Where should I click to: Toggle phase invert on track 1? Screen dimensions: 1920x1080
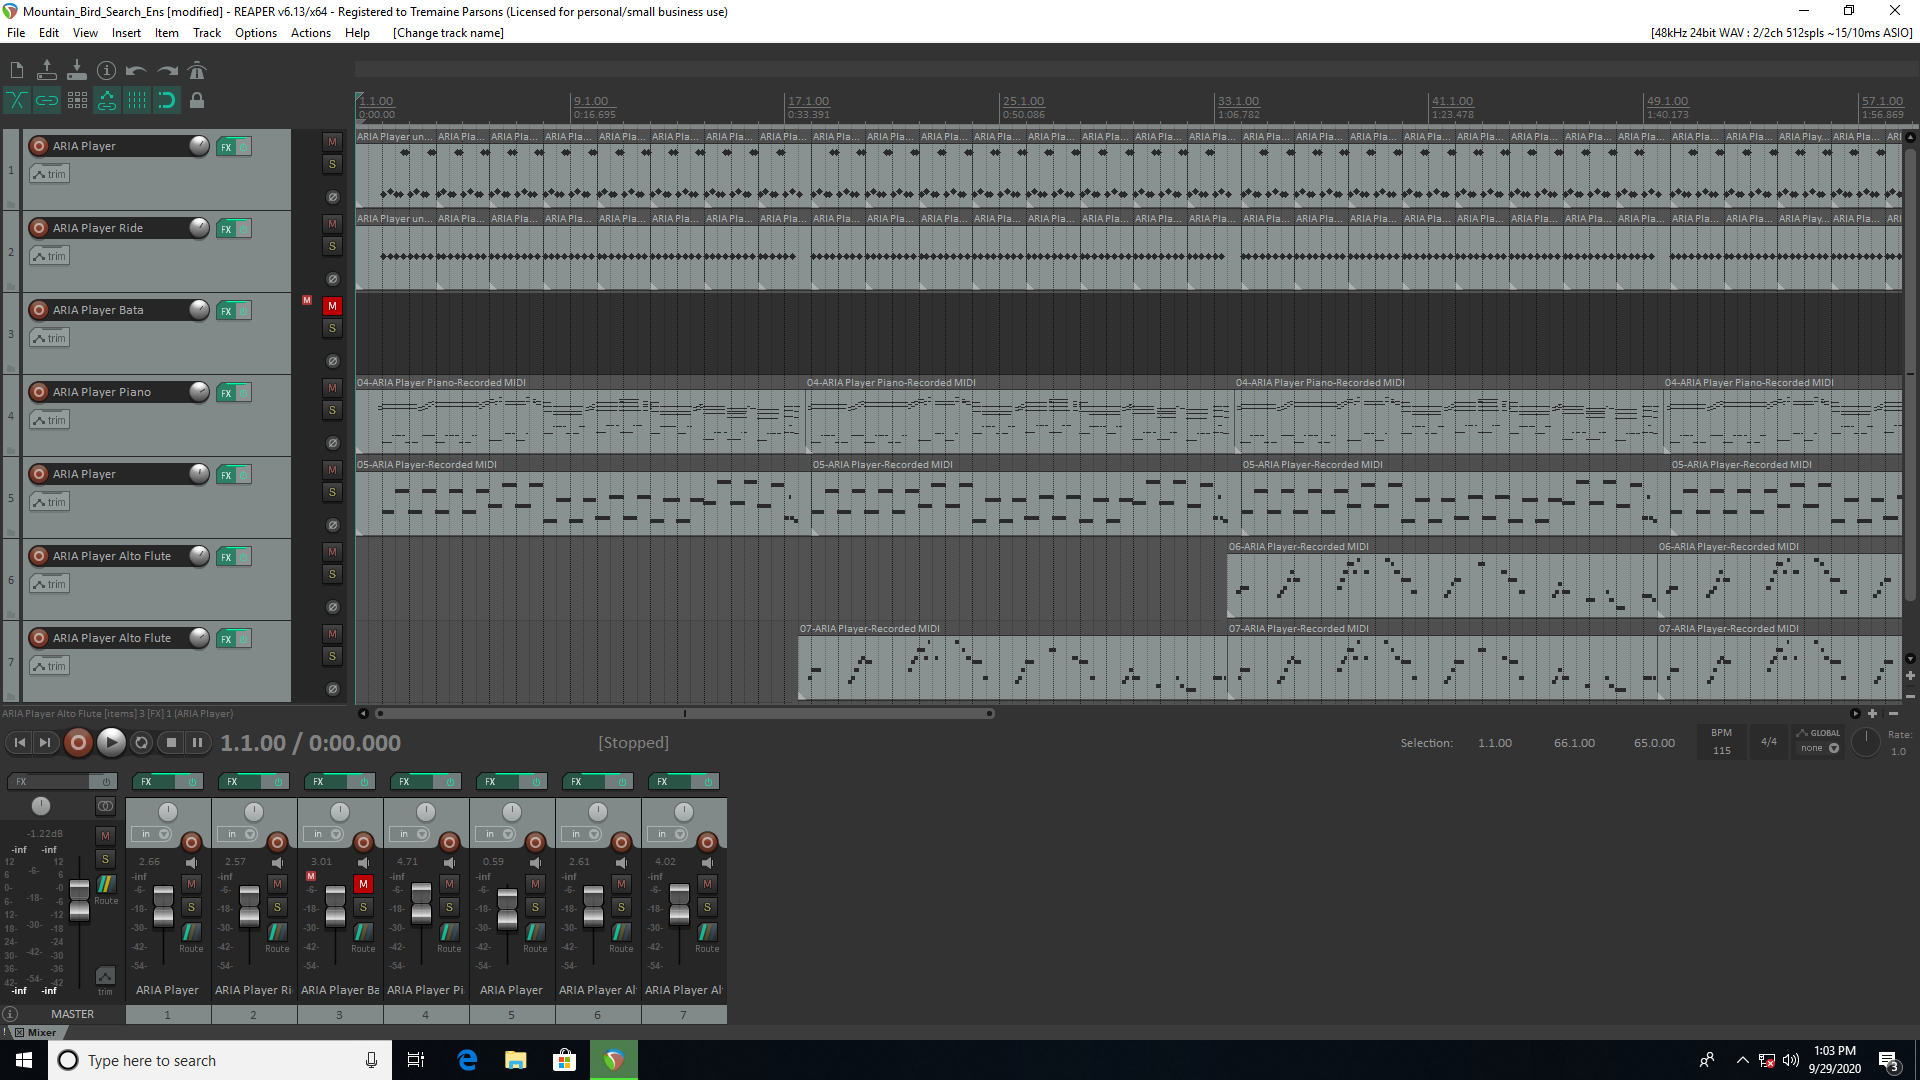click(333, 197)
